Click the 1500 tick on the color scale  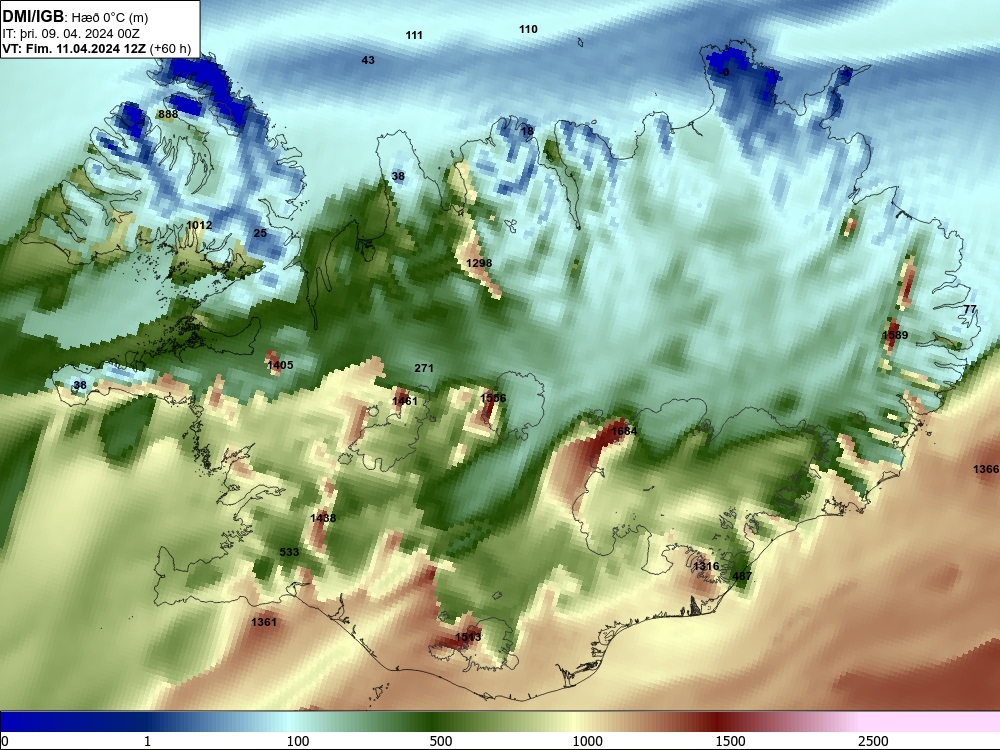730,741
